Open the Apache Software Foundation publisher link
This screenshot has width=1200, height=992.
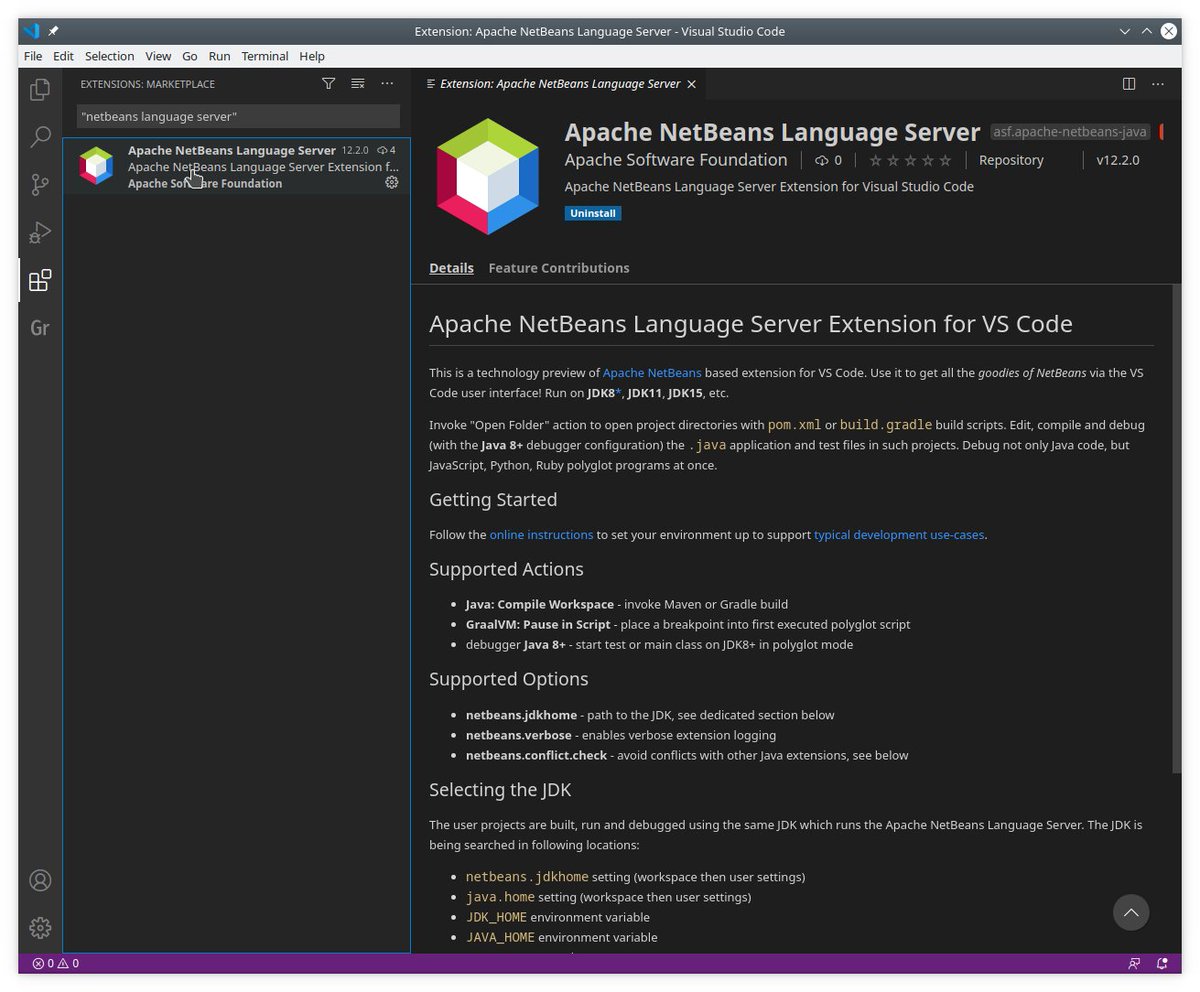[x=676, y=160]
